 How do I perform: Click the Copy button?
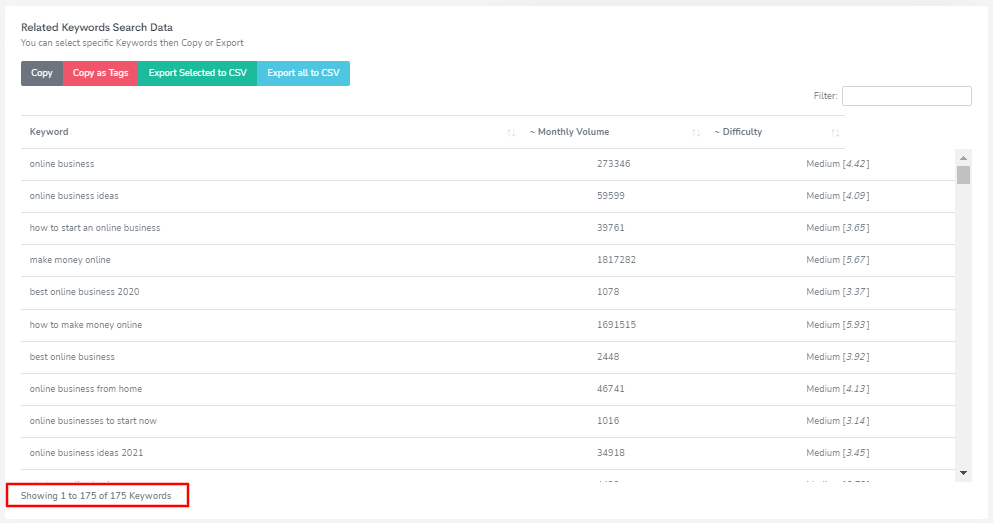[42, 73]
